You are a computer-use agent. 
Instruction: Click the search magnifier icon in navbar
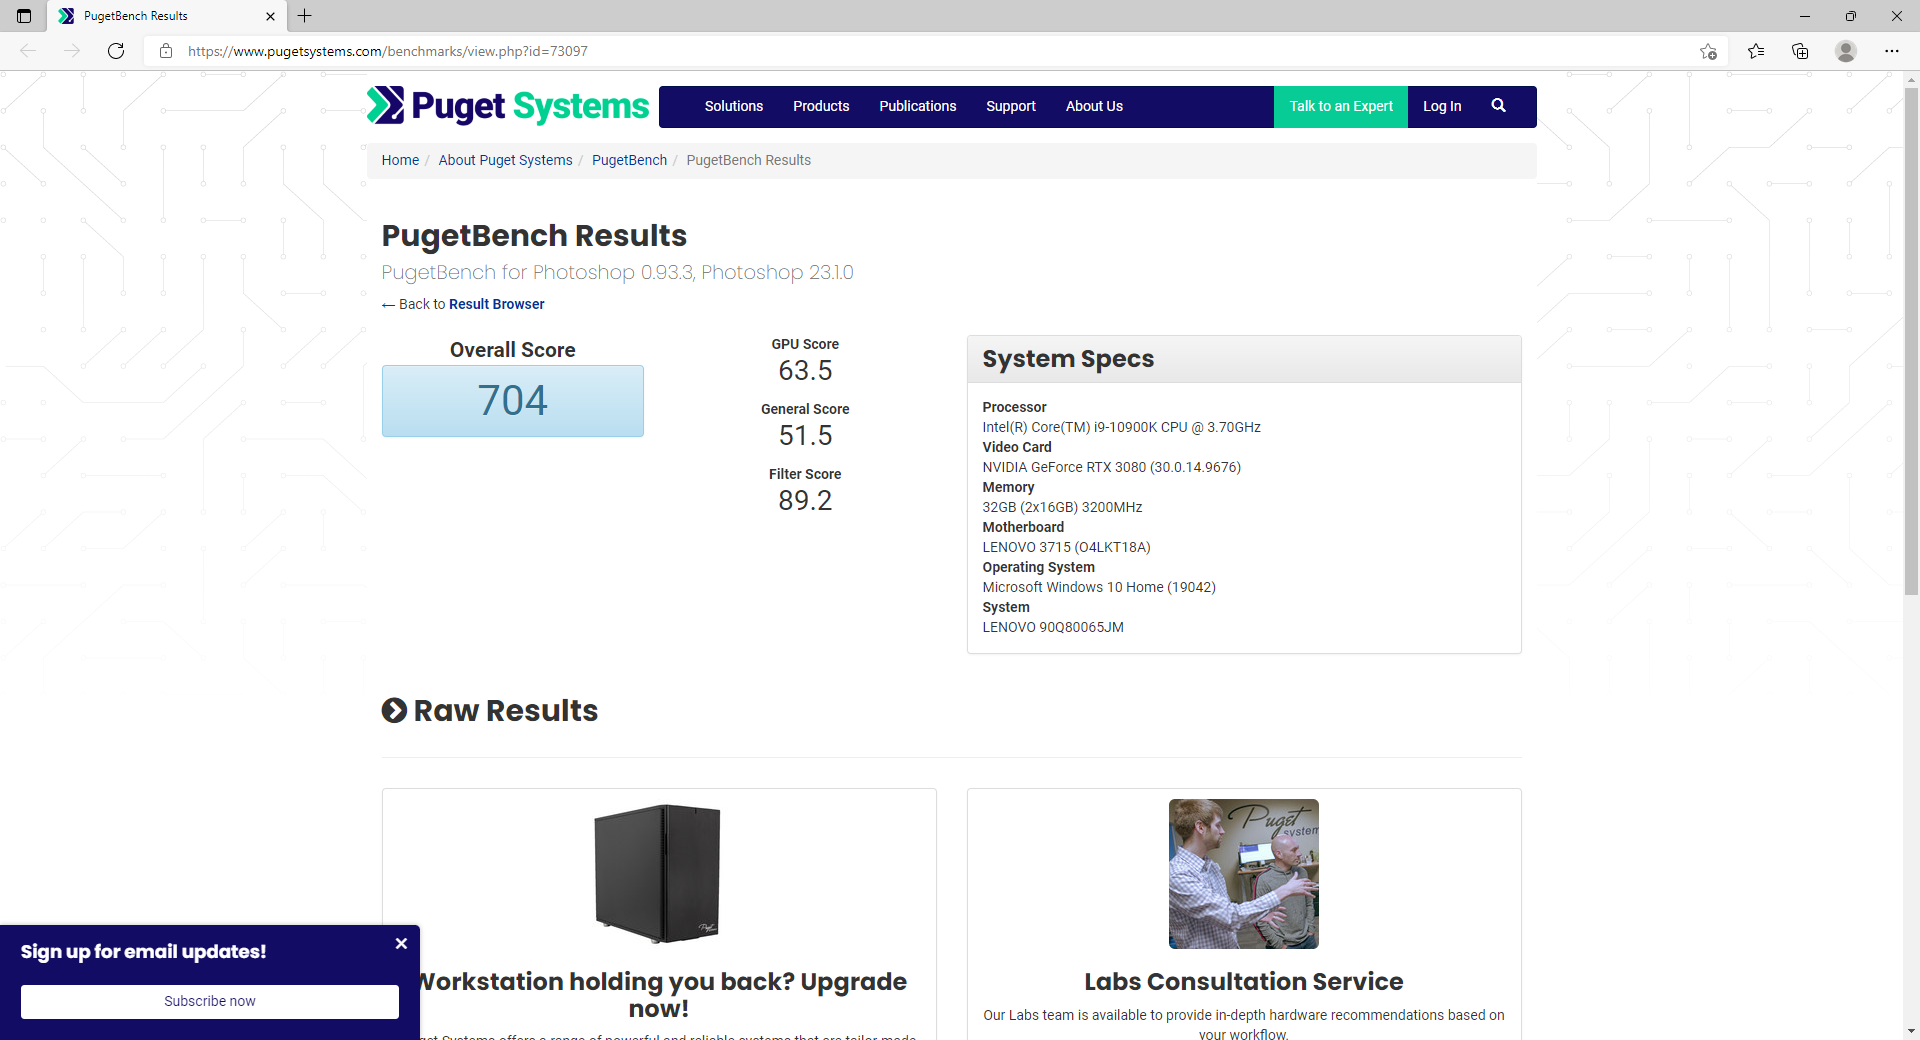point(1498,106)
